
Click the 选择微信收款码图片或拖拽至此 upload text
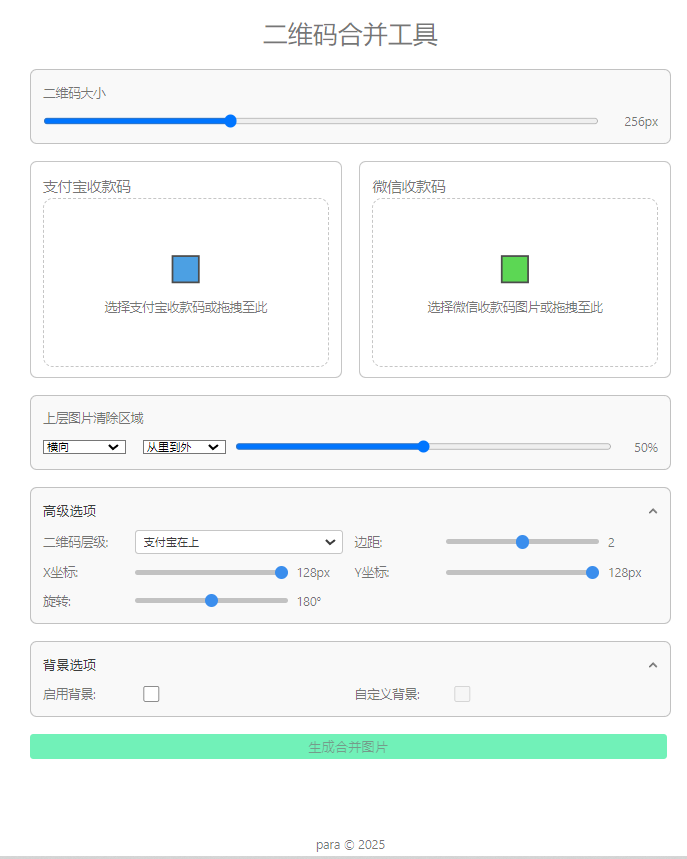pyautogui.click(x=515, y=307)
